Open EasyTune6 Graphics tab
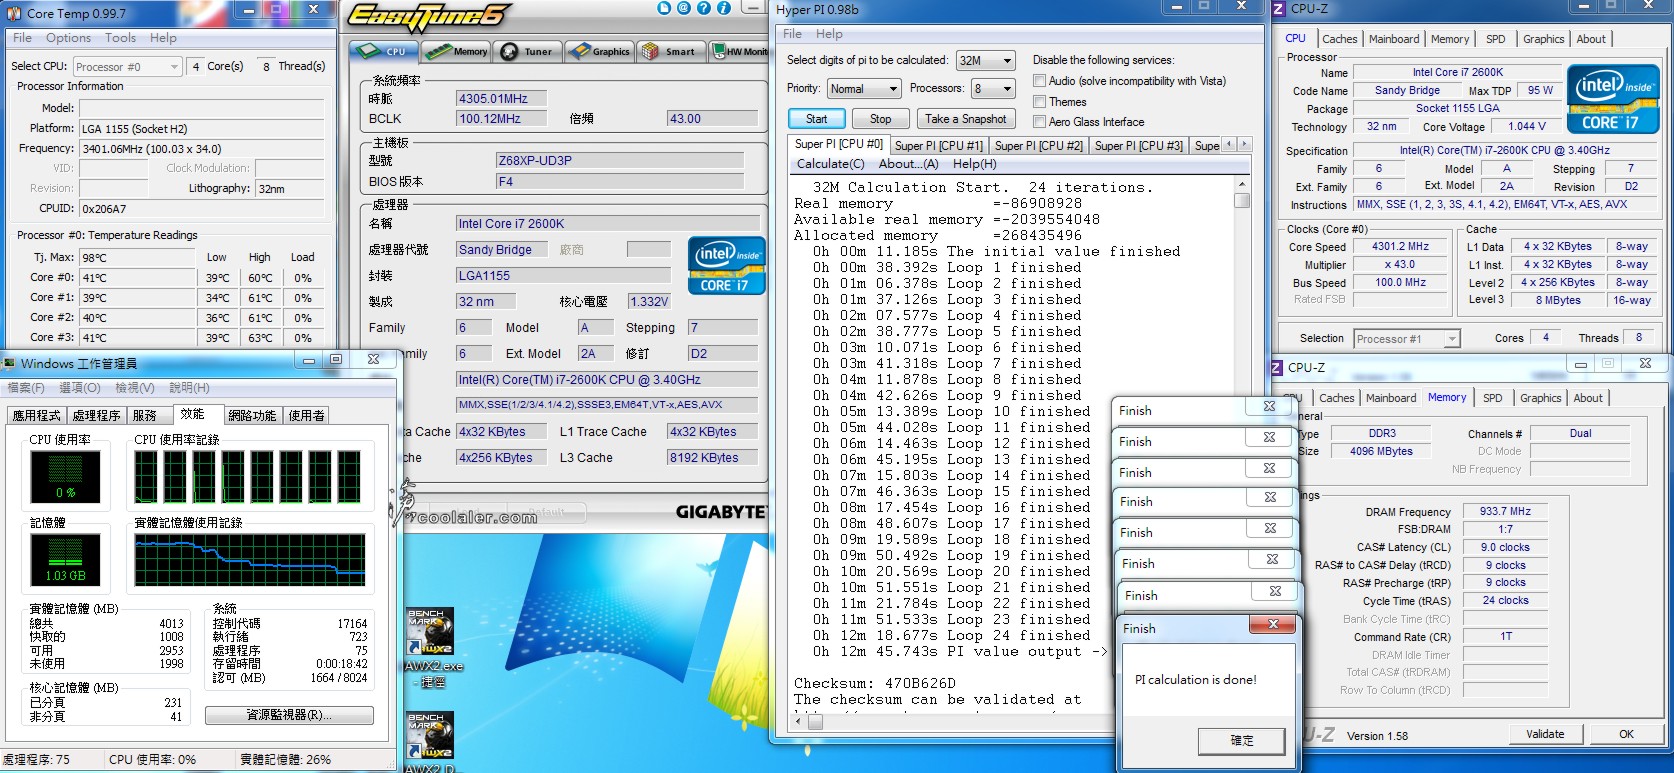 coord(599,51)
